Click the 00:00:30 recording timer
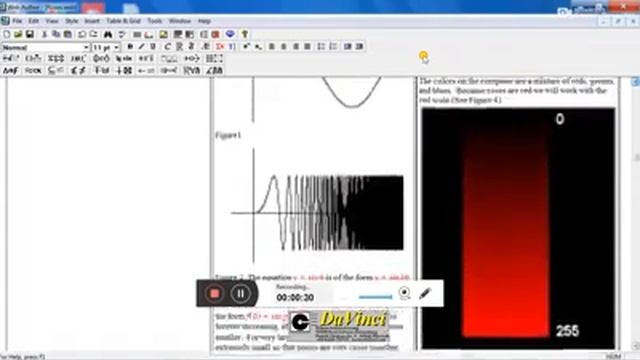This screenshot has width=640, height=360. (x=295, y=298)
